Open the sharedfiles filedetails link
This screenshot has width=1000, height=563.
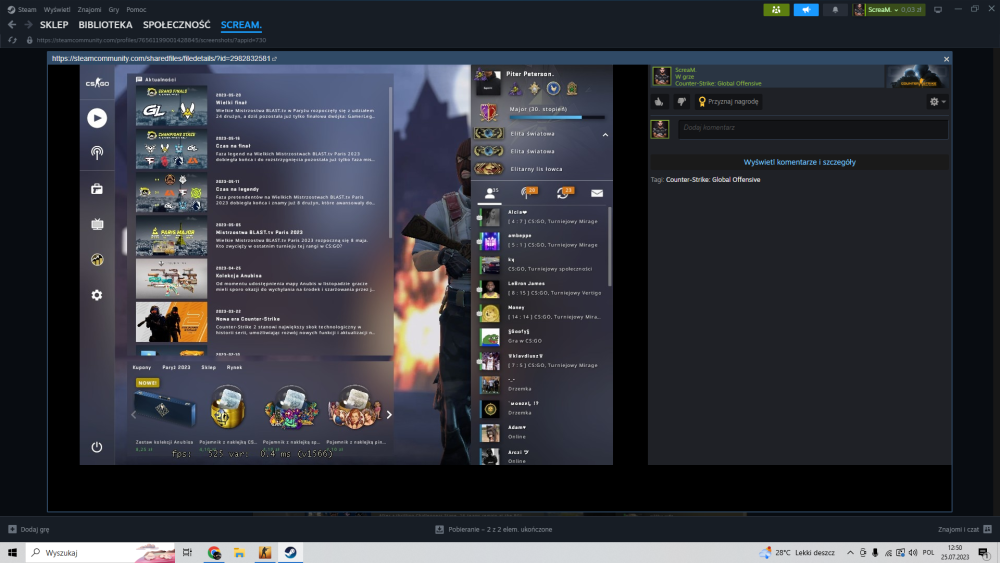(x=164, y=59)
